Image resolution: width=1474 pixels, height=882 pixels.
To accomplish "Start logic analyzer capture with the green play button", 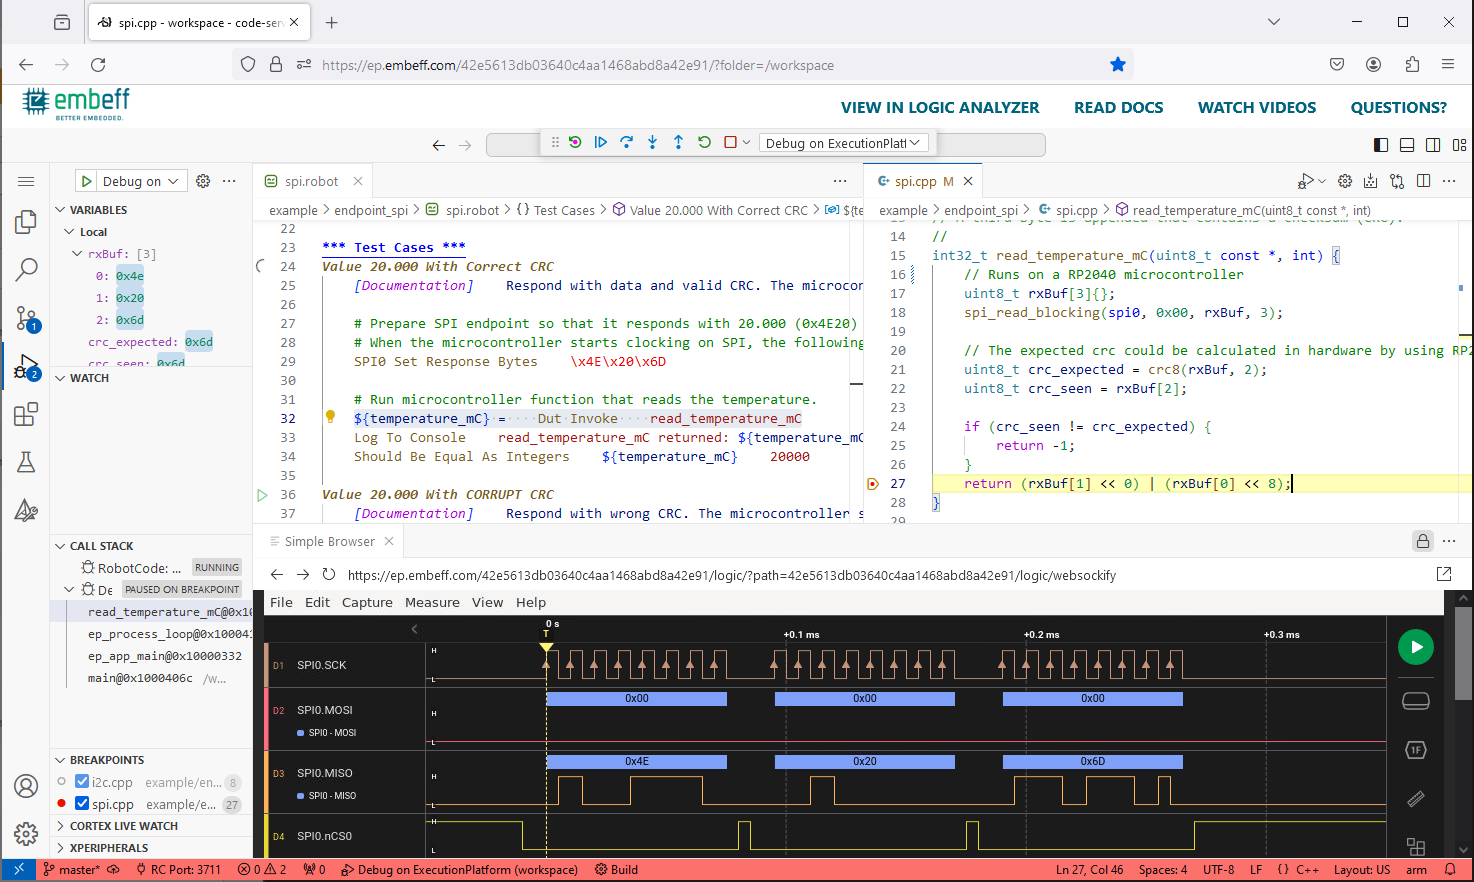I will coord(1415,647).
